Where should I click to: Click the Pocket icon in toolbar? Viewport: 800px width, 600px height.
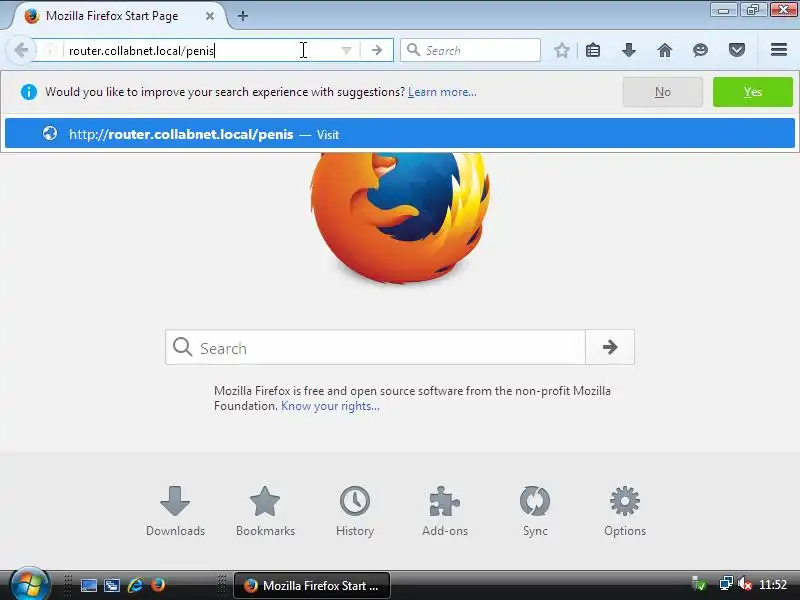click(x=737, y=50)
